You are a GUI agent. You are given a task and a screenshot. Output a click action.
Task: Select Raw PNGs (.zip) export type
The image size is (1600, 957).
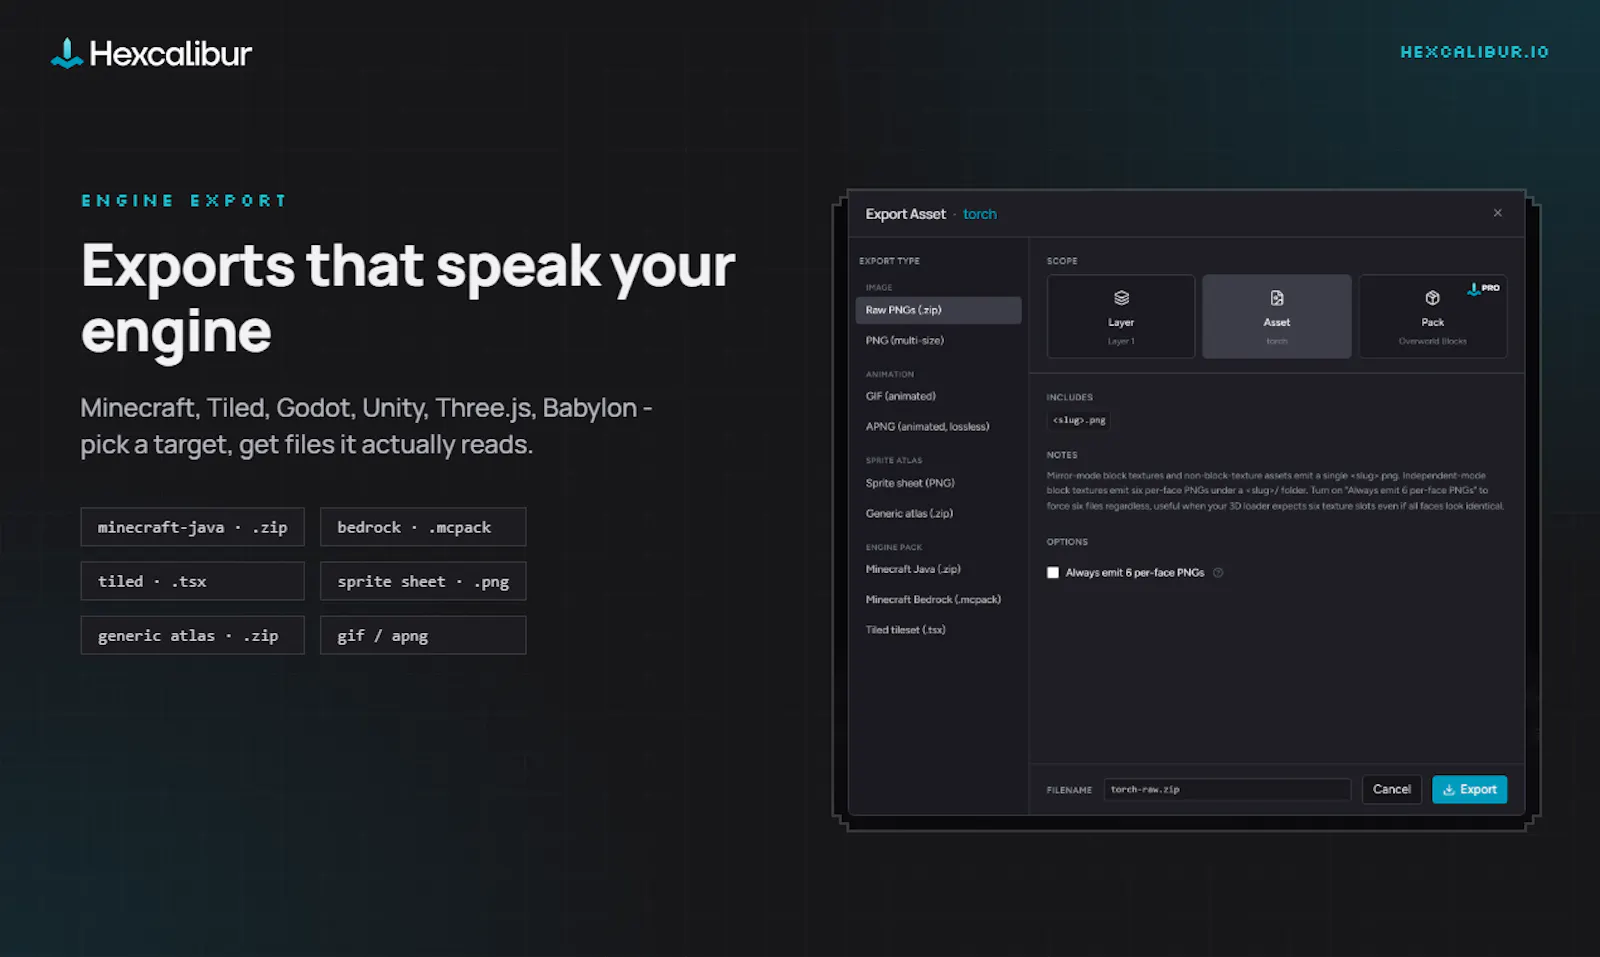coord(938,310)
